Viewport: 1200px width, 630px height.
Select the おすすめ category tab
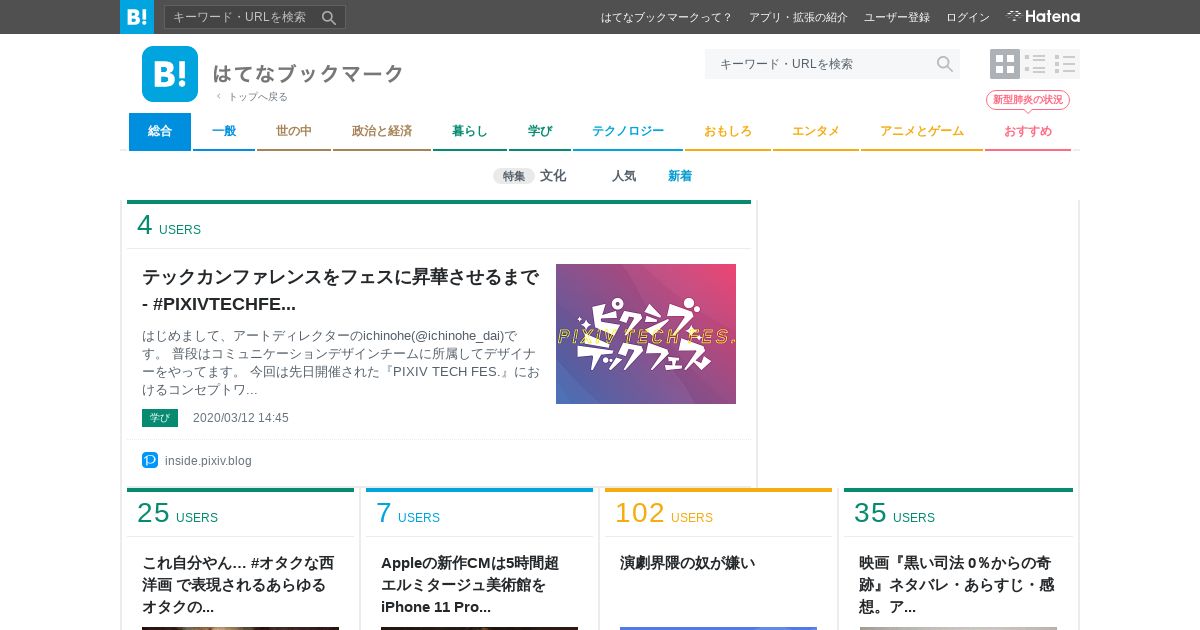[1028, 131]
